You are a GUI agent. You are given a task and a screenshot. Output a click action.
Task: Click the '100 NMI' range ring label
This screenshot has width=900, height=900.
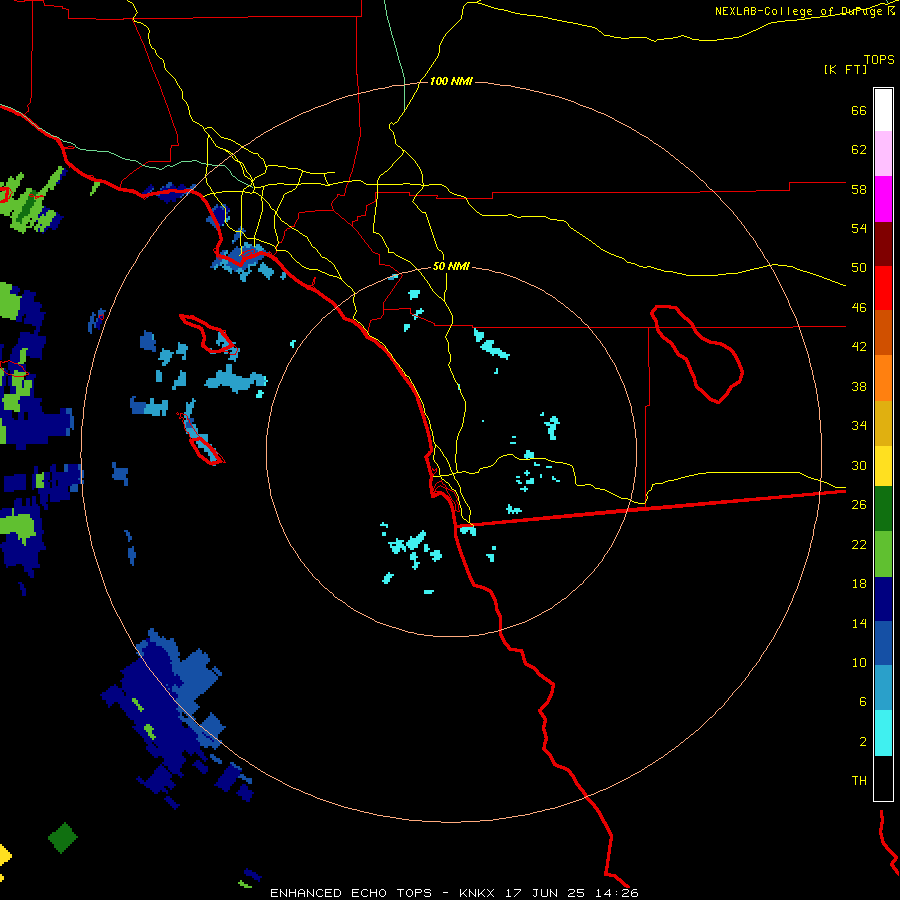(451, 82)
